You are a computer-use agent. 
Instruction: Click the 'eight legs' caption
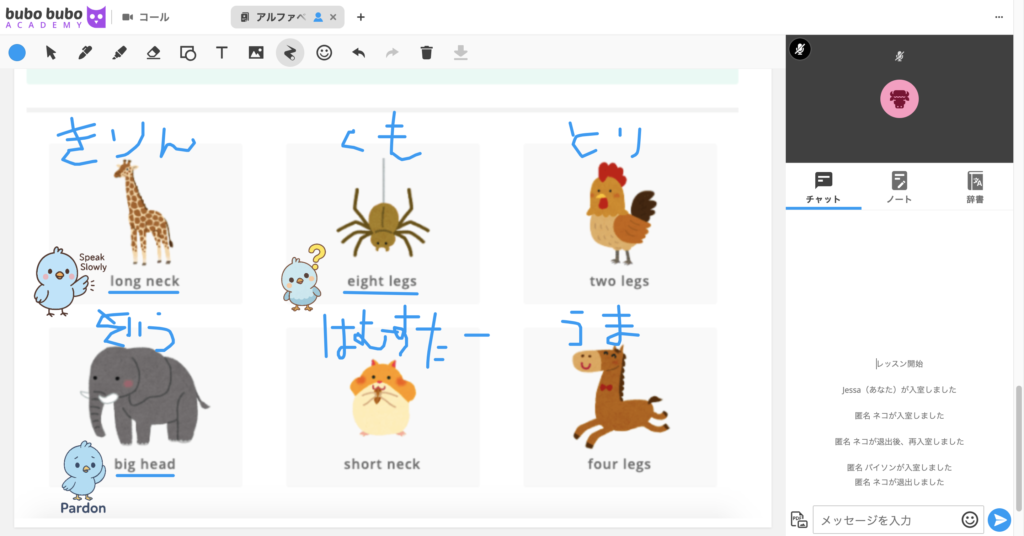(x=382, y=281)
